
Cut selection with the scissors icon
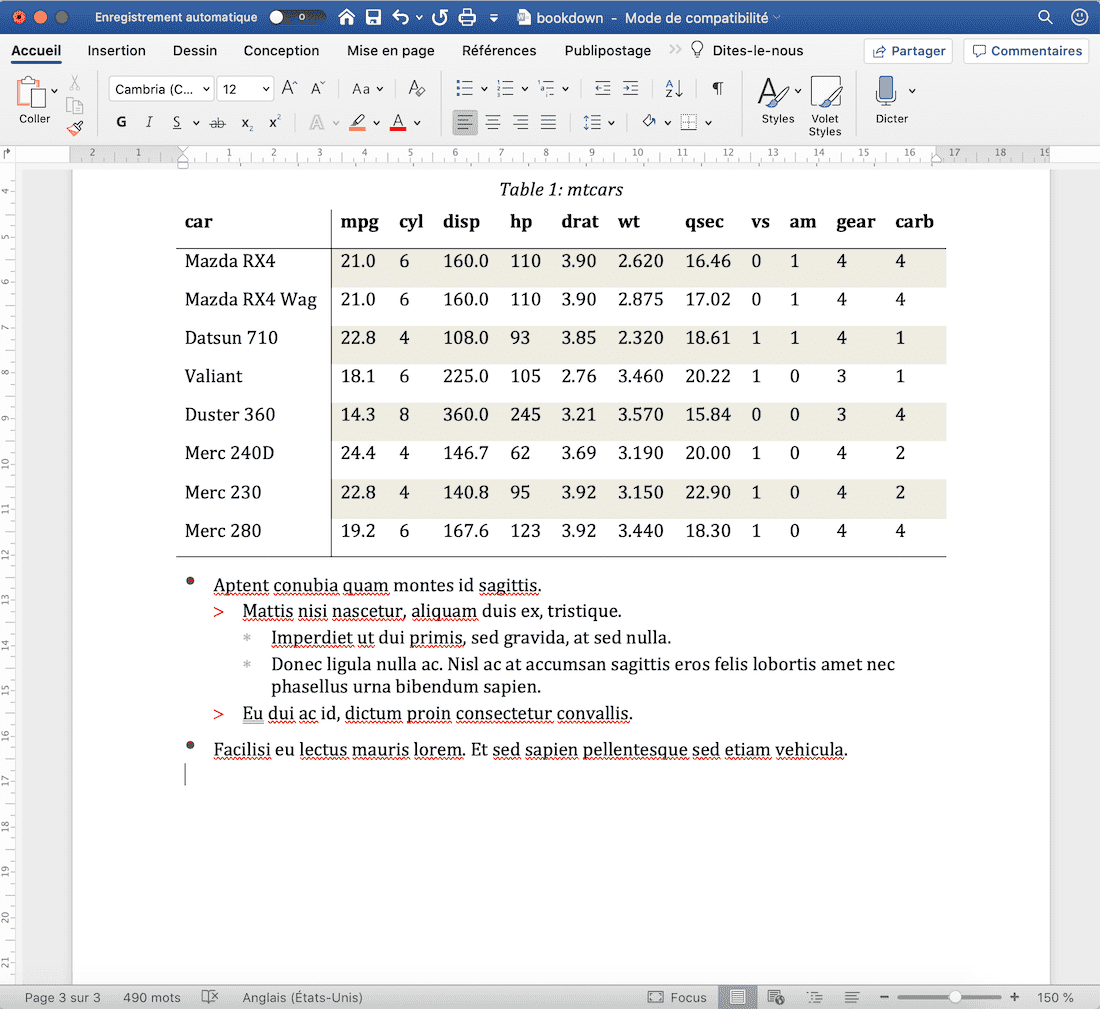(74, 83)
